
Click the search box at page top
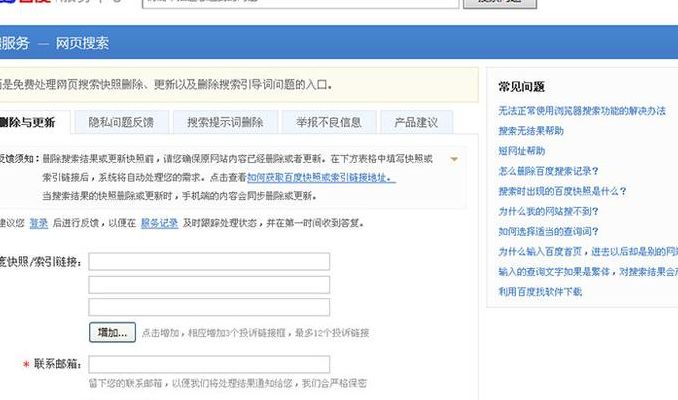pyautogui.click(x=301, y=3)
